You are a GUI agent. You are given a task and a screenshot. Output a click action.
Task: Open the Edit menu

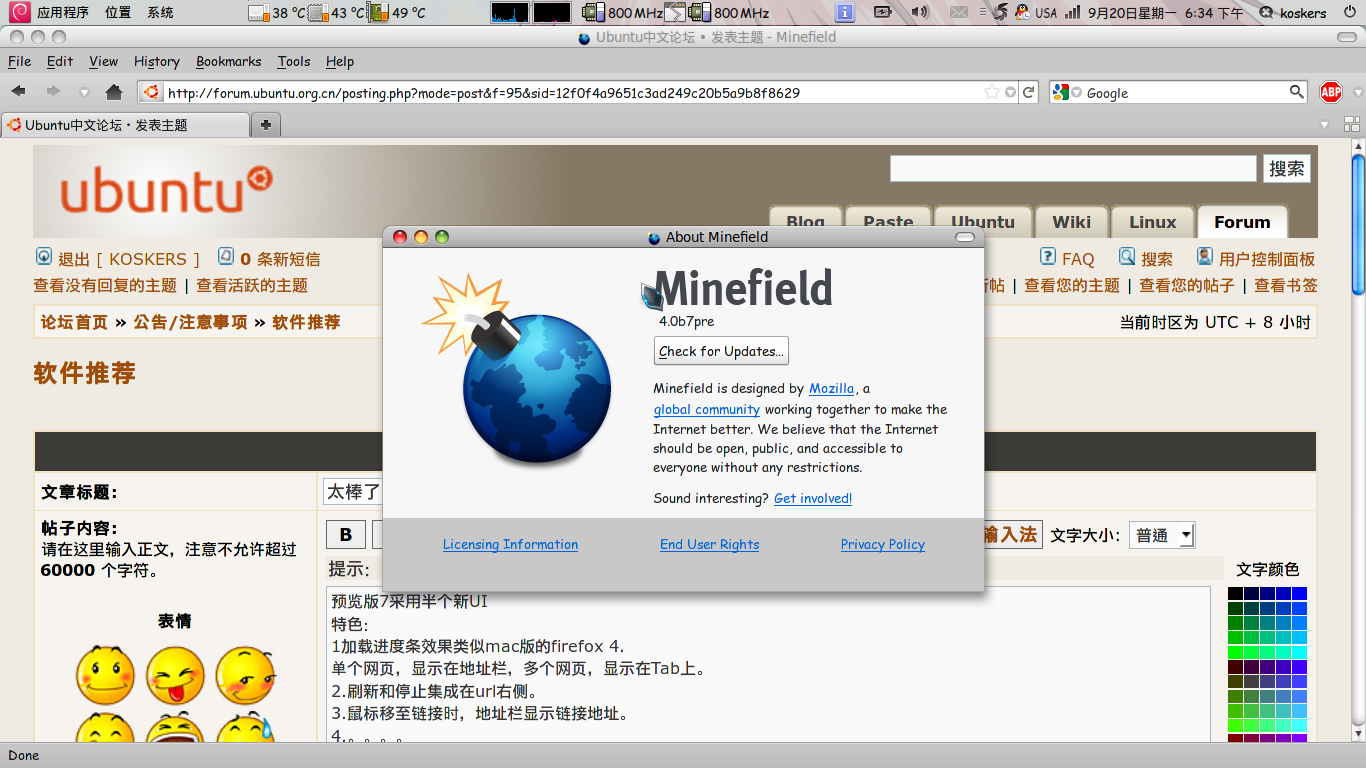tap(60, 61)
